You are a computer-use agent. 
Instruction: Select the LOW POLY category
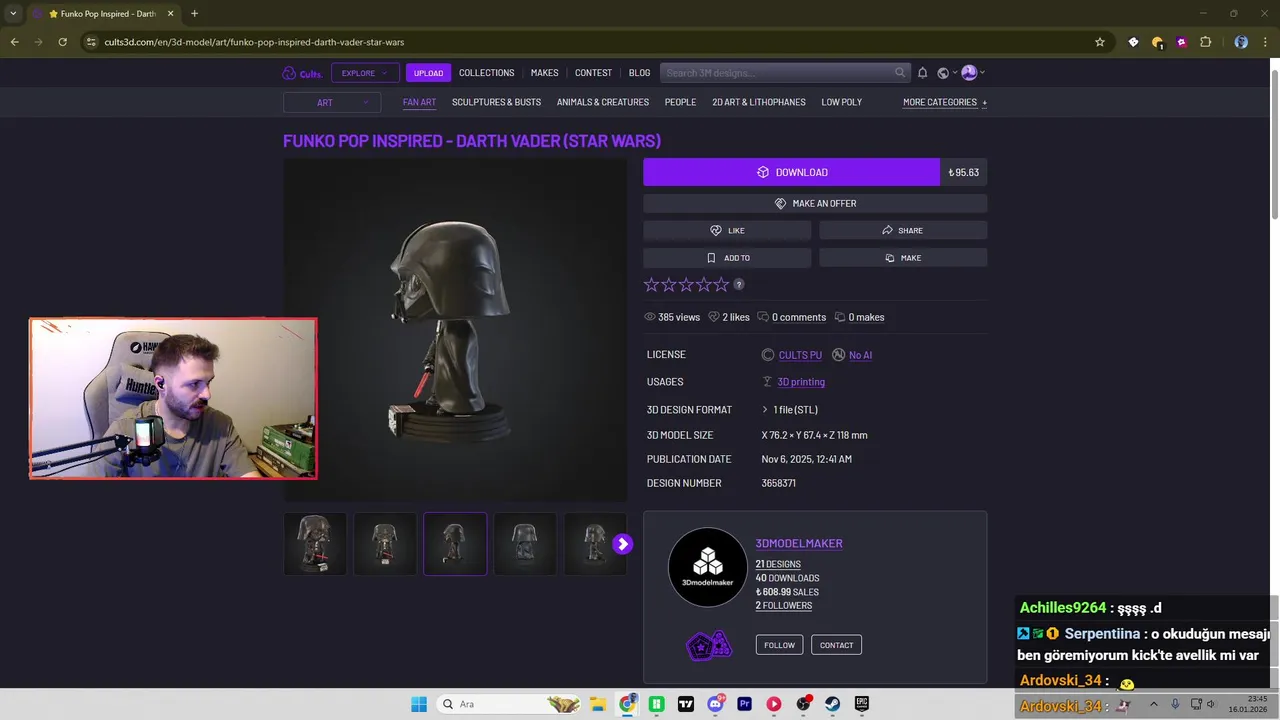[841, 102]
